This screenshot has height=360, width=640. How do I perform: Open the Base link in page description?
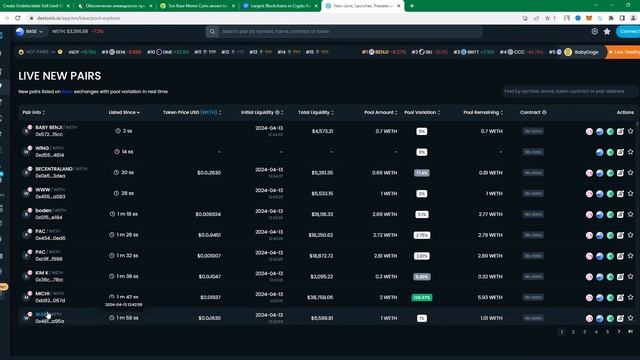coord(67,91)
